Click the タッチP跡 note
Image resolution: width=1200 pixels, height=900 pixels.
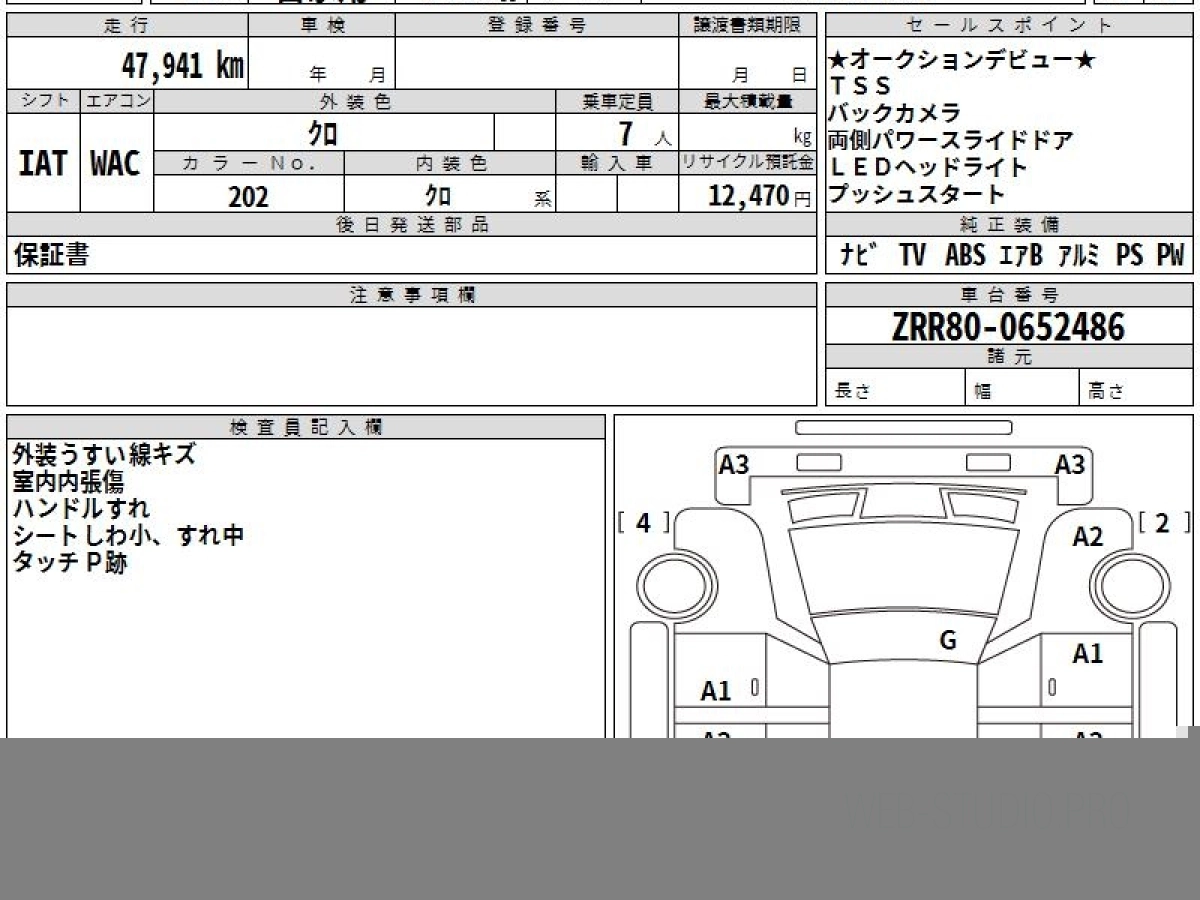coord(70,563)
